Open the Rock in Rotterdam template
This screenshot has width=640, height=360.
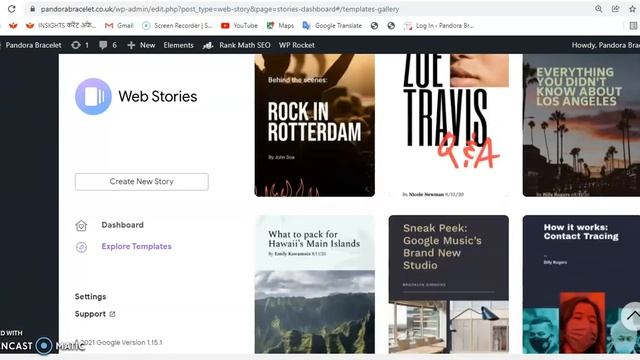pos(315,125)
